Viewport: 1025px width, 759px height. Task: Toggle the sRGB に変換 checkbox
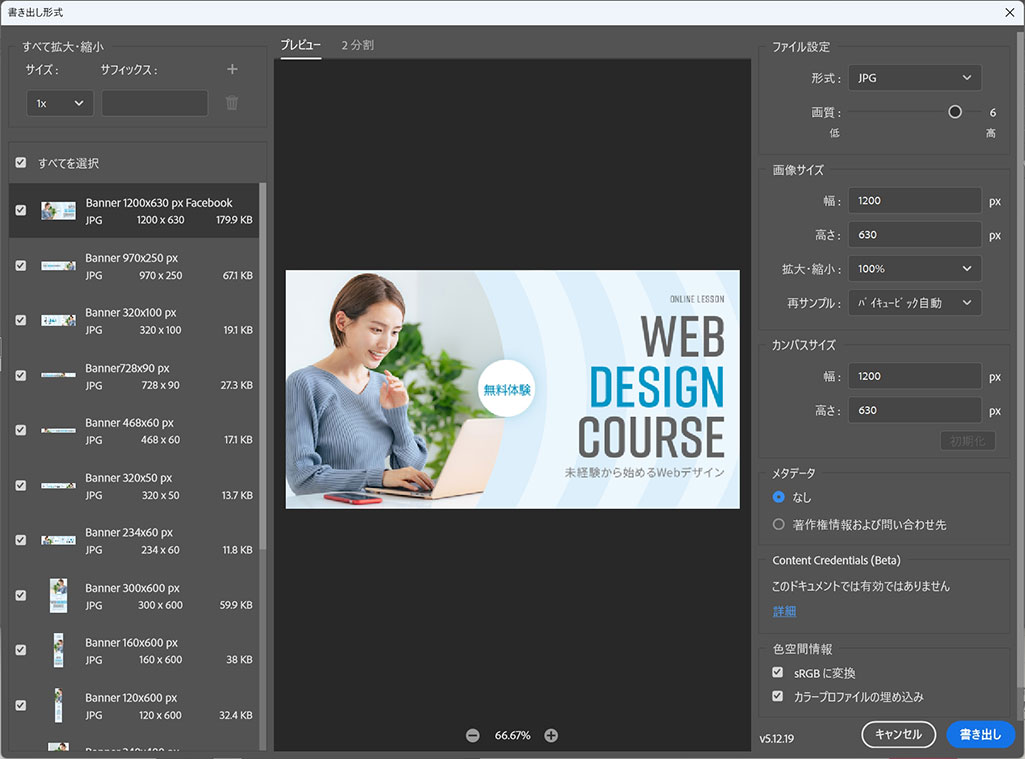(777, 672)
